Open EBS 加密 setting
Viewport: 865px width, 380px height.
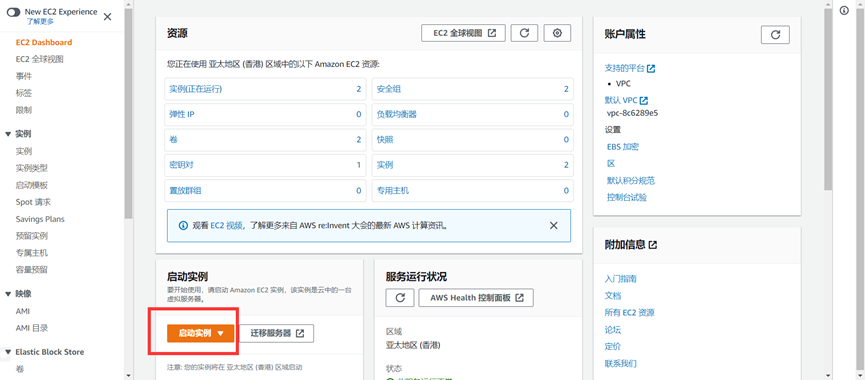point(623,147)
